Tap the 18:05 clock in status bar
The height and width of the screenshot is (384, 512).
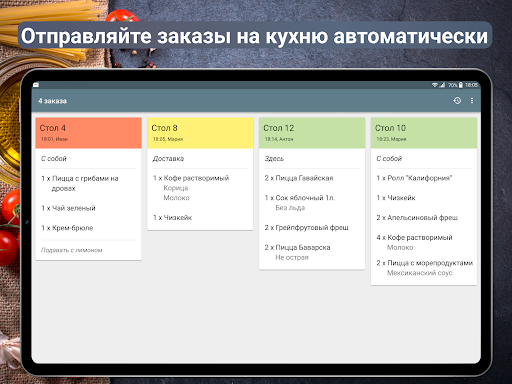(x=471, y=85)
